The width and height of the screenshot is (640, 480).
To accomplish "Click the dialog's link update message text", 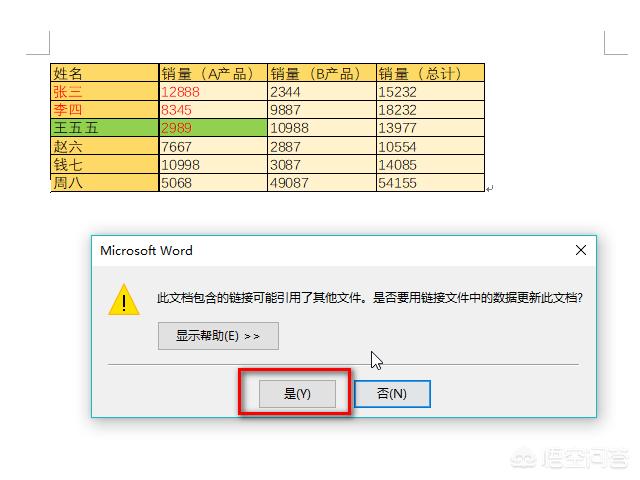I will point(370,298).
